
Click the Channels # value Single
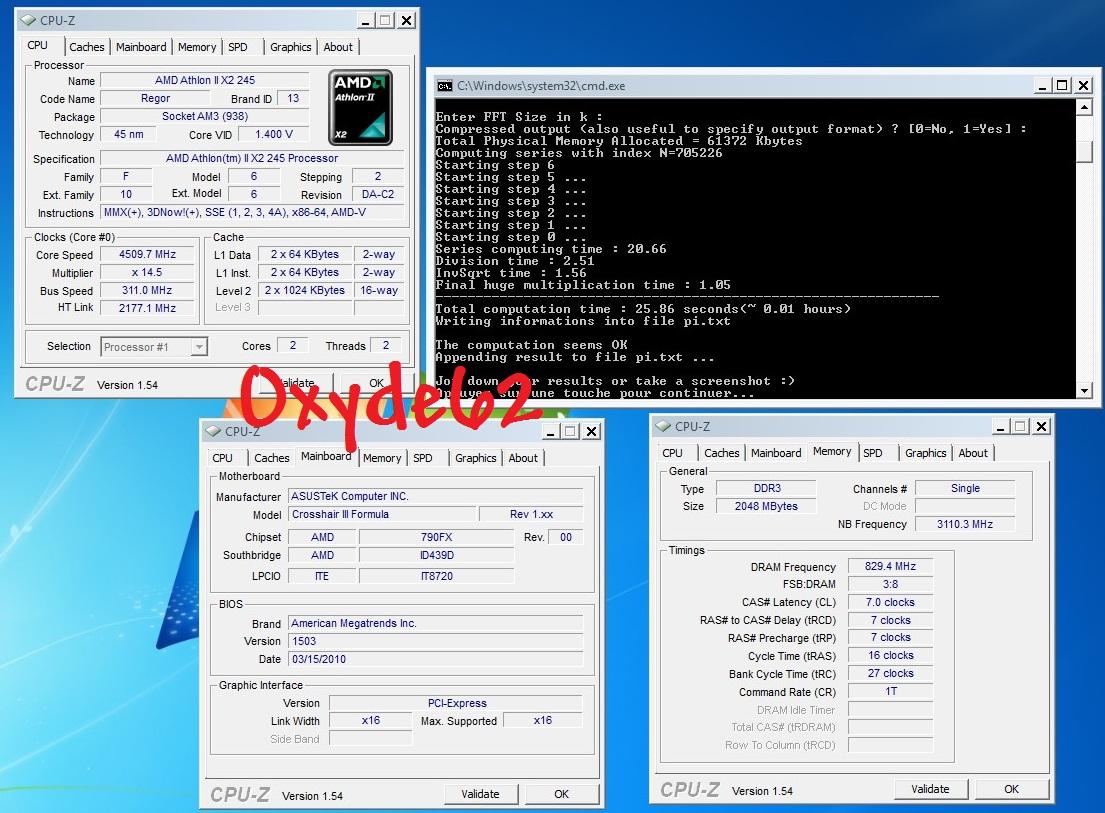tap(965, 488)
